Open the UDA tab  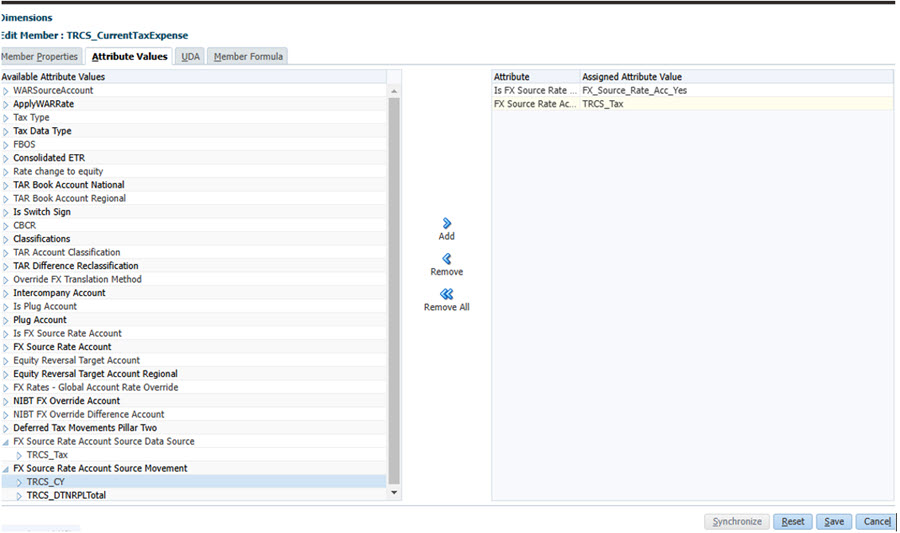(x=190, y=56)
